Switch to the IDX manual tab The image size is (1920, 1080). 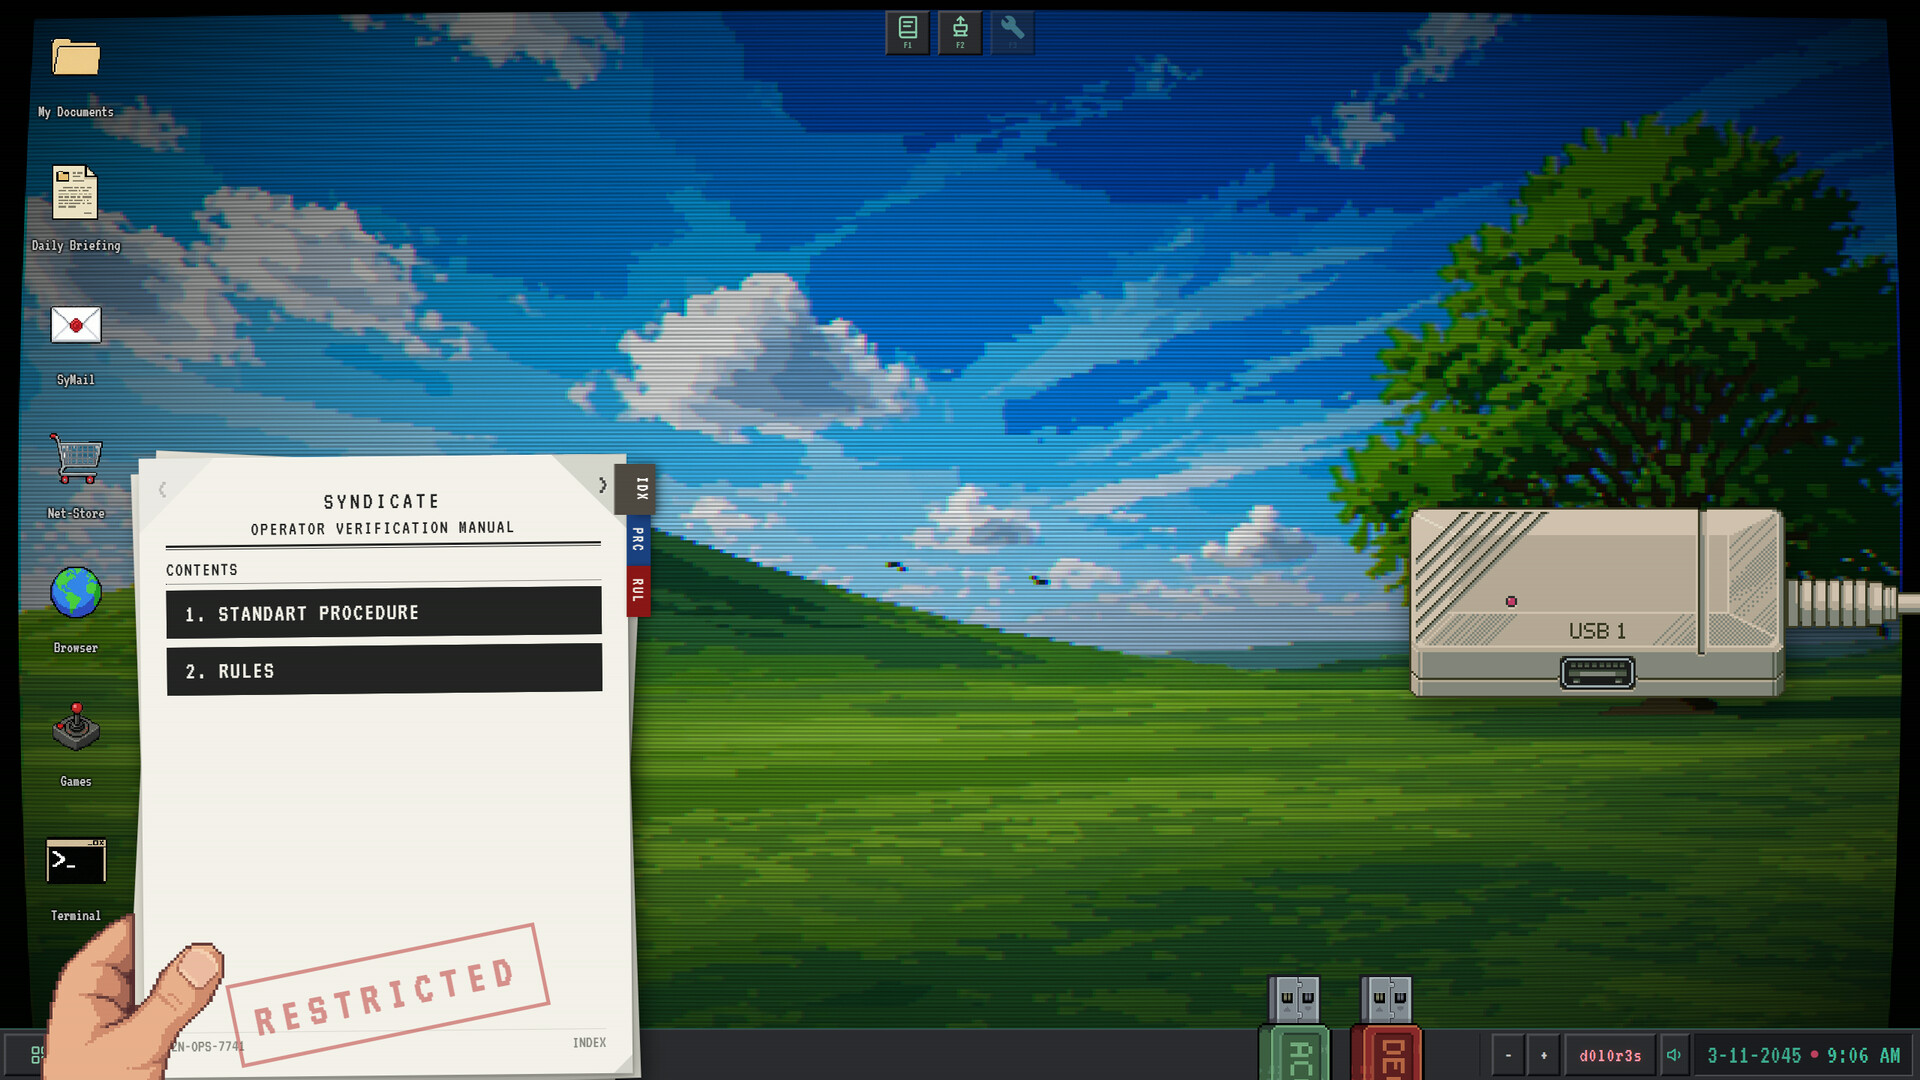638,489
